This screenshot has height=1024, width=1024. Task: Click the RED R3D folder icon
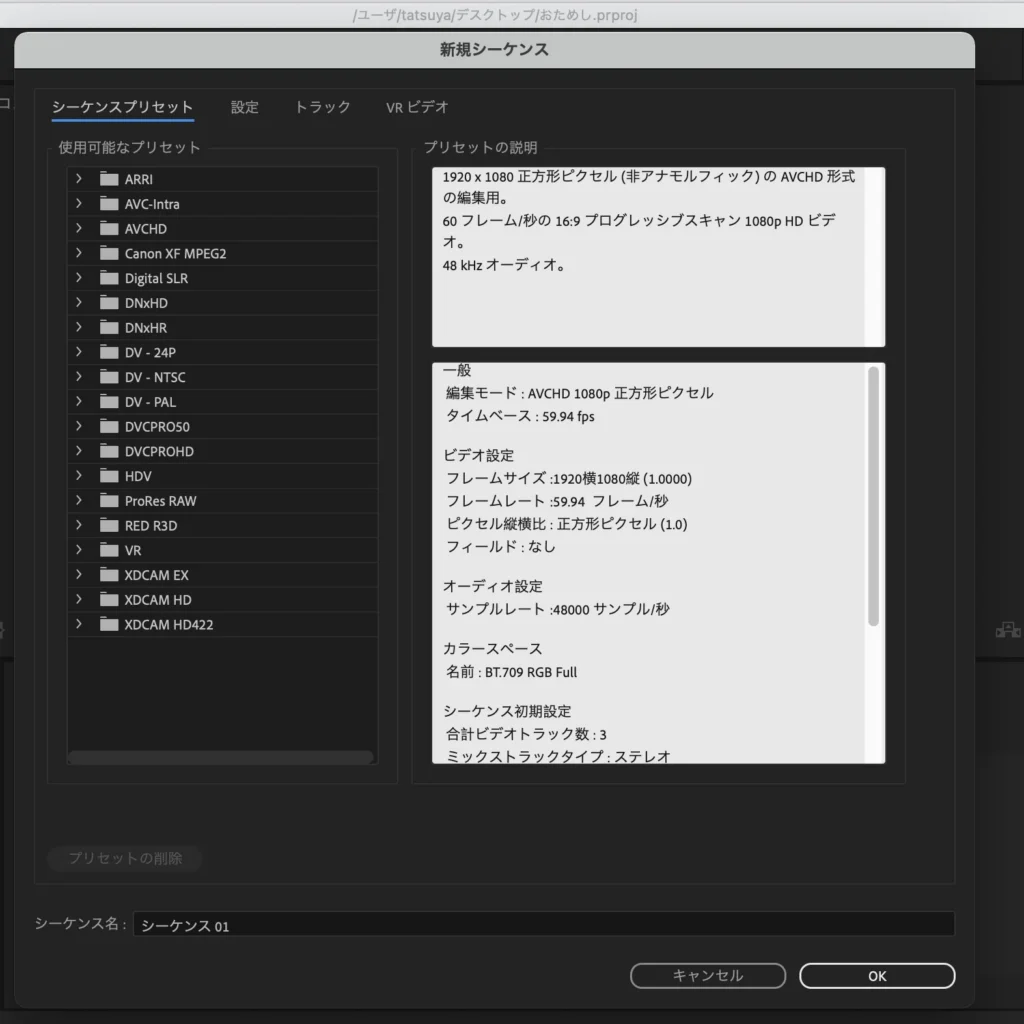point(109,526)
